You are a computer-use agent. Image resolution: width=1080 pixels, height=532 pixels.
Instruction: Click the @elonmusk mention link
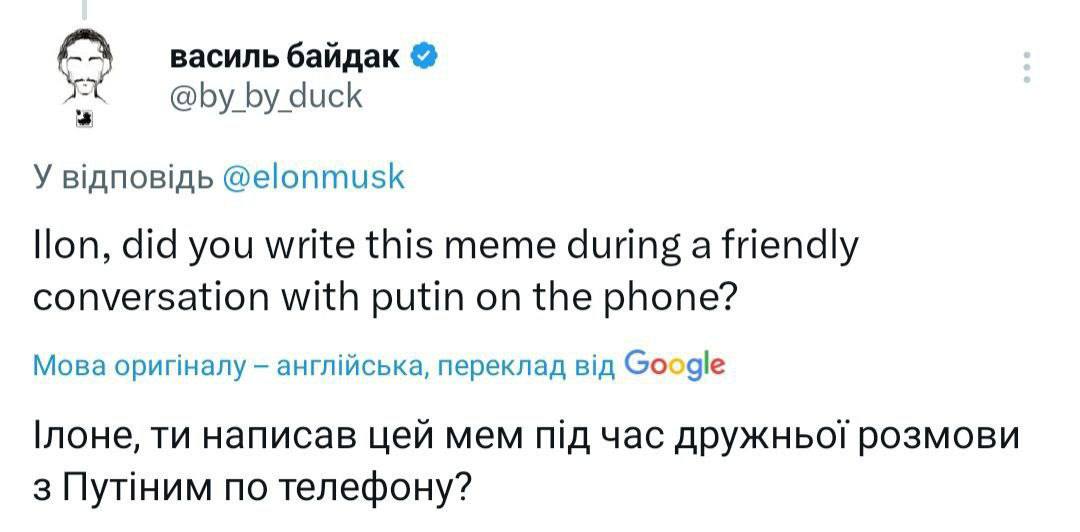tap(311, 178)
